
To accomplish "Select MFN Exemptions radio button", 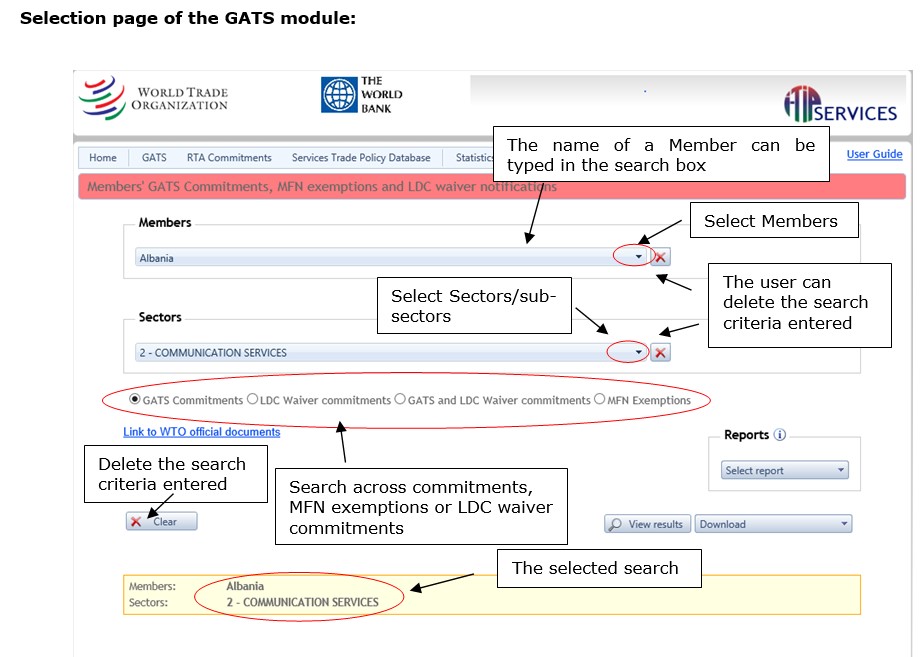I will tap(599, 399).
